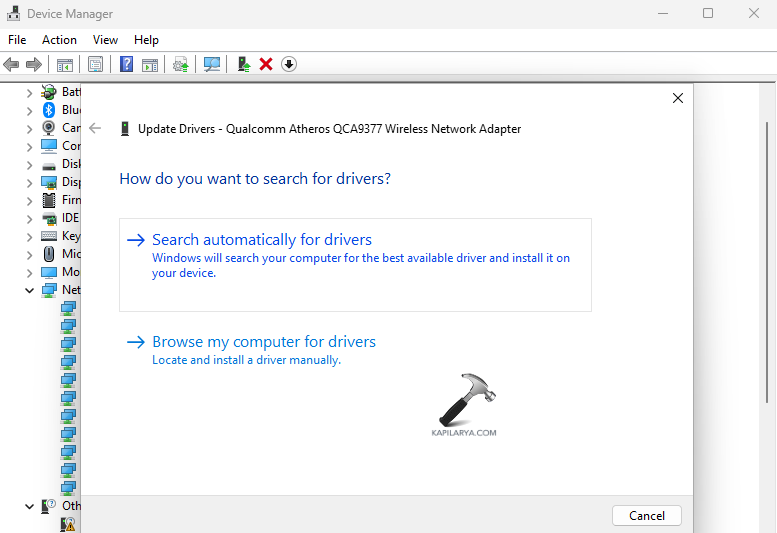Click the red X Uninstall device icon
Screen dimensions: 777x533
pos(266,64)
